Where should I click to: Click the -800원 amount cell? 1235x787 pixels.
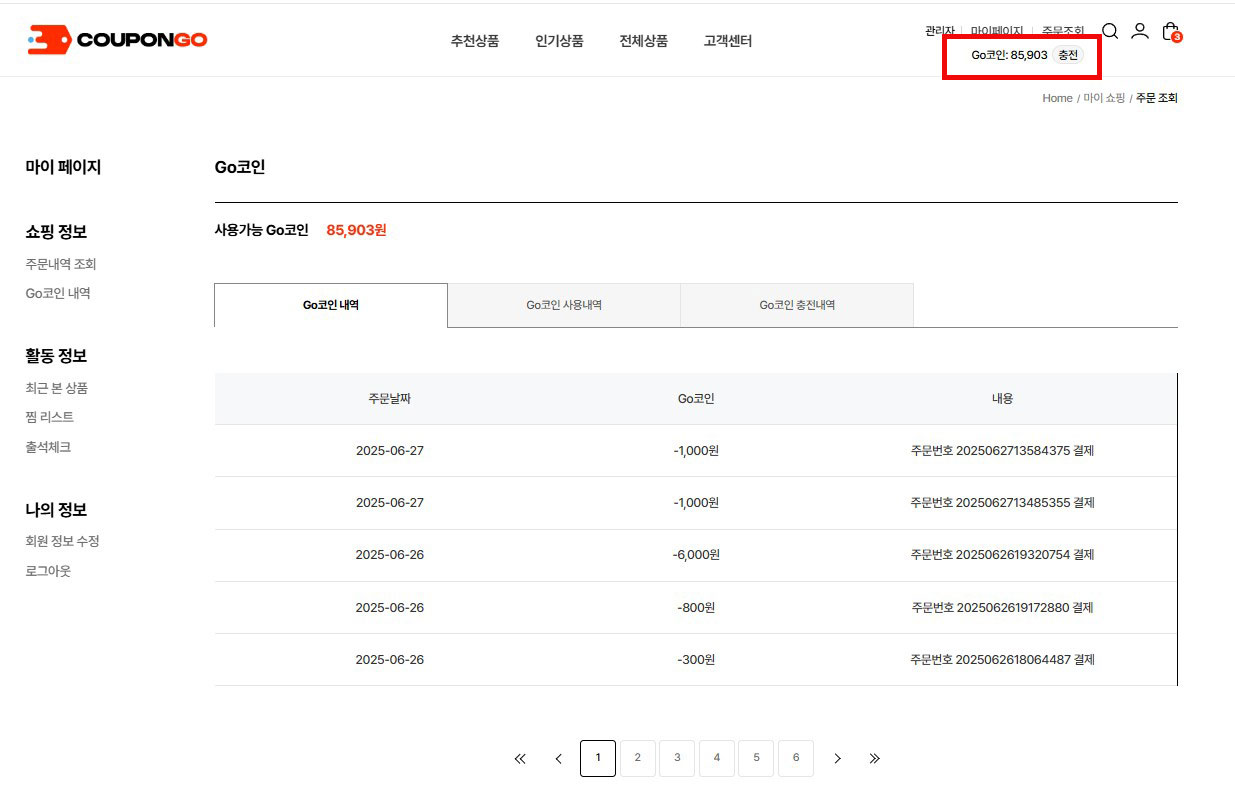(696, 608)
